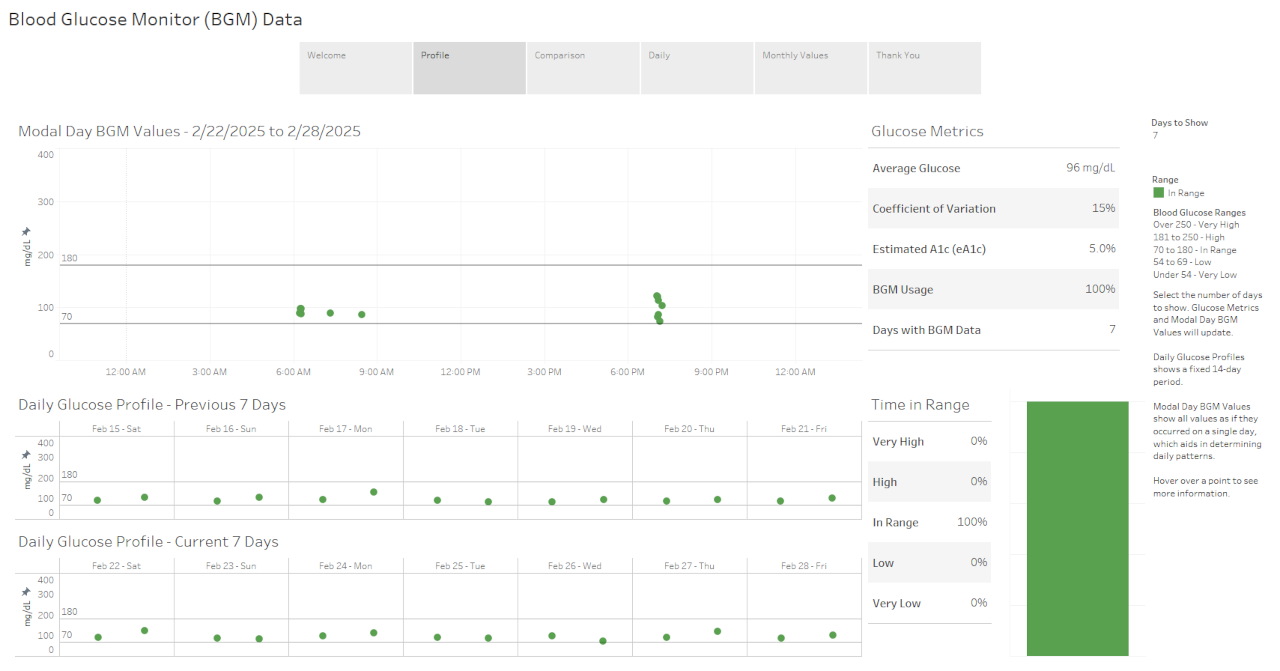Click the 180 reference line label
Screen dimensions: 1280x671
point(71,257)
